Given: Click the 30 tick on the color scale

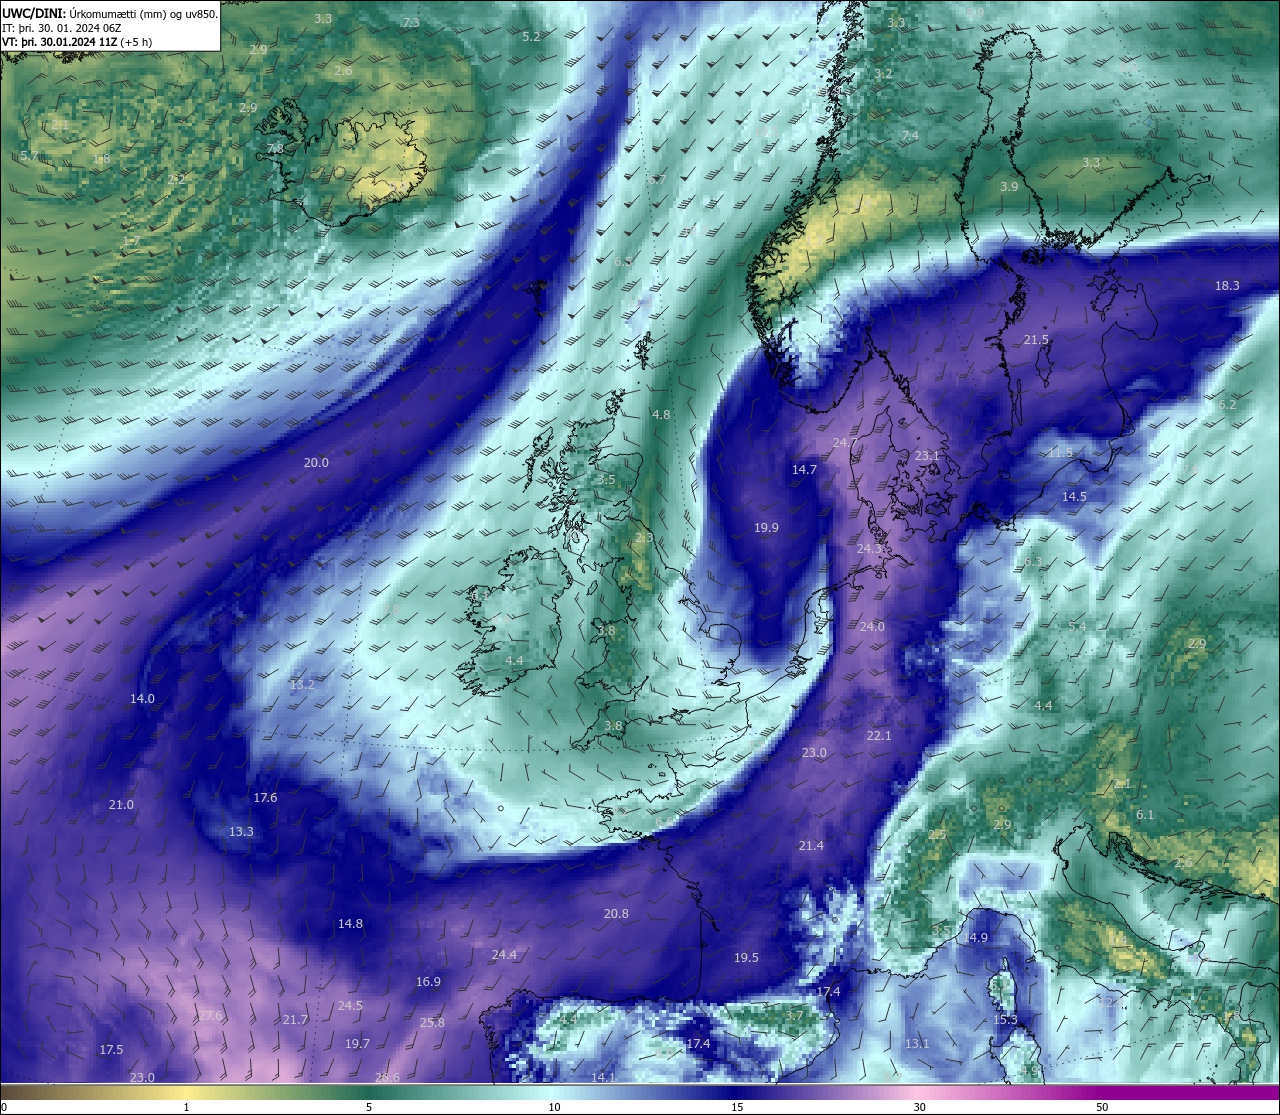Looking at the screenshot, I should coord(919,1107).
